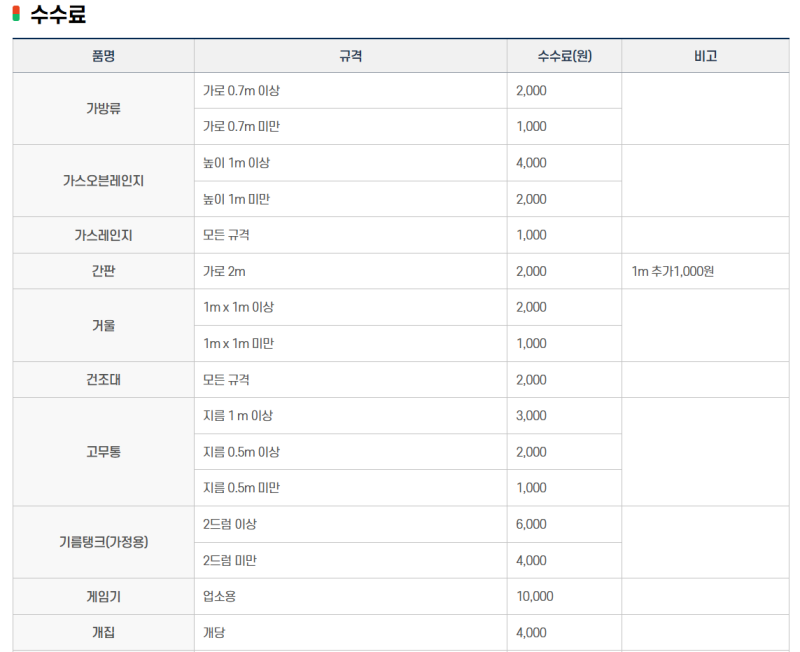Viewport: 800px width, 652px height.
Task: Select the 고무통 item cell
Action: tap(104, 452)
